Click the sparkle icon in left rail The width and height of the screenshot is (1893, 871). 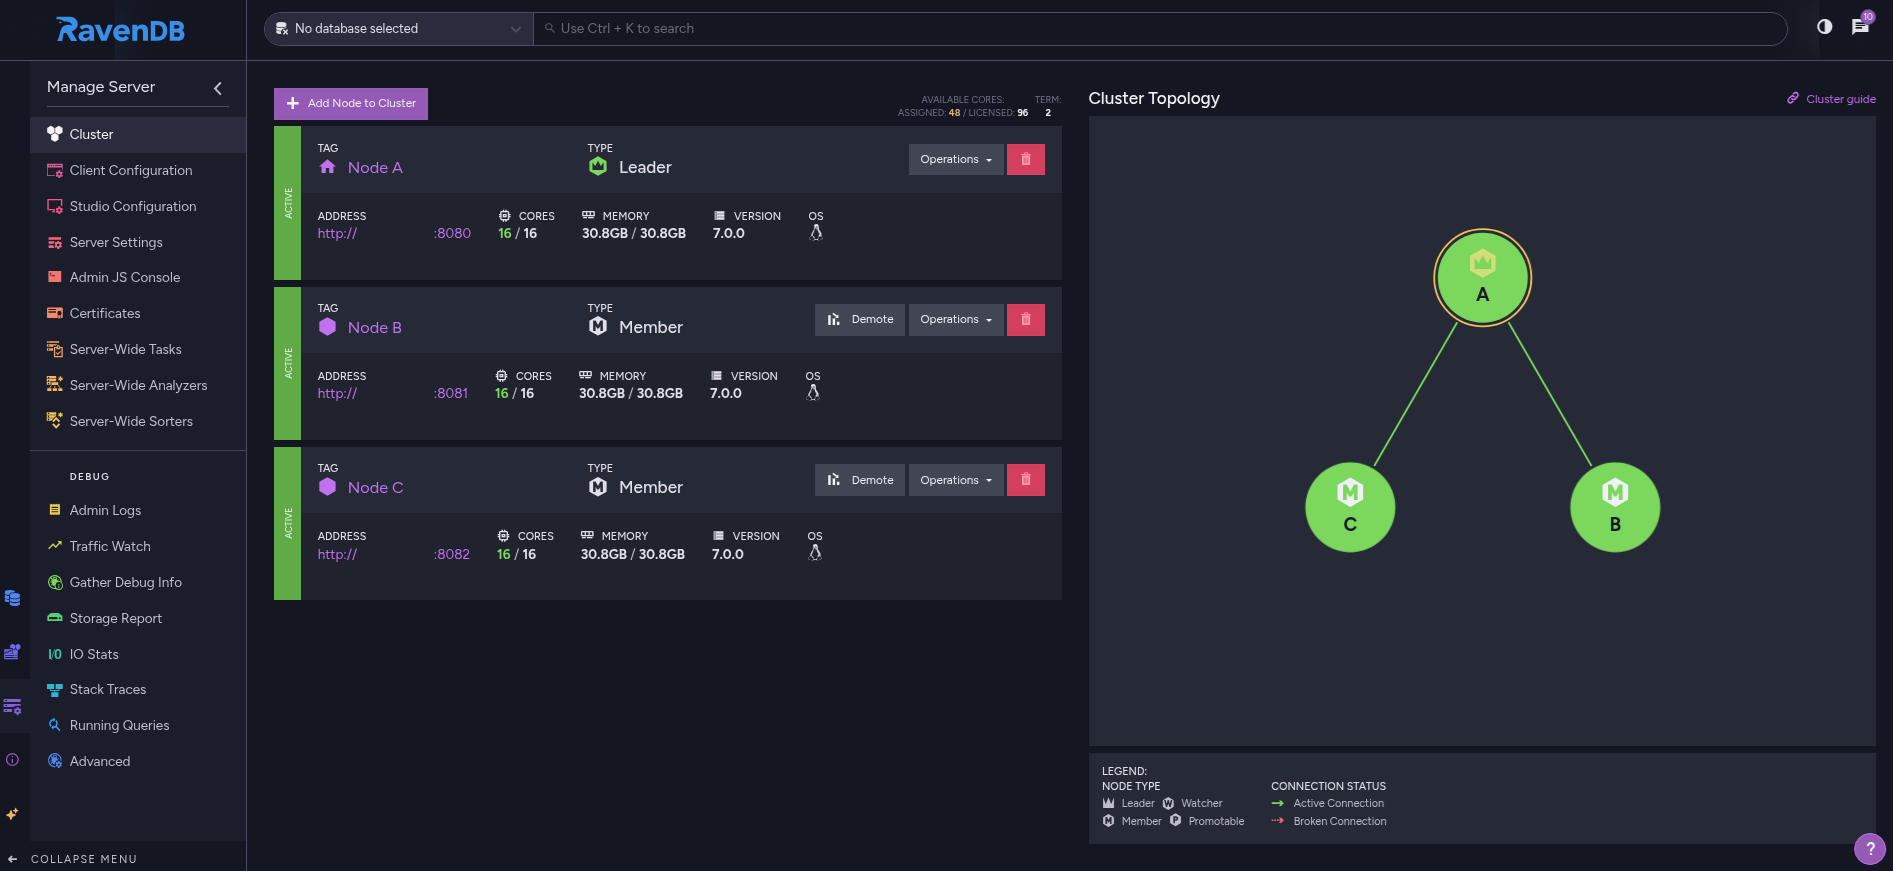(x=12, y=814)
